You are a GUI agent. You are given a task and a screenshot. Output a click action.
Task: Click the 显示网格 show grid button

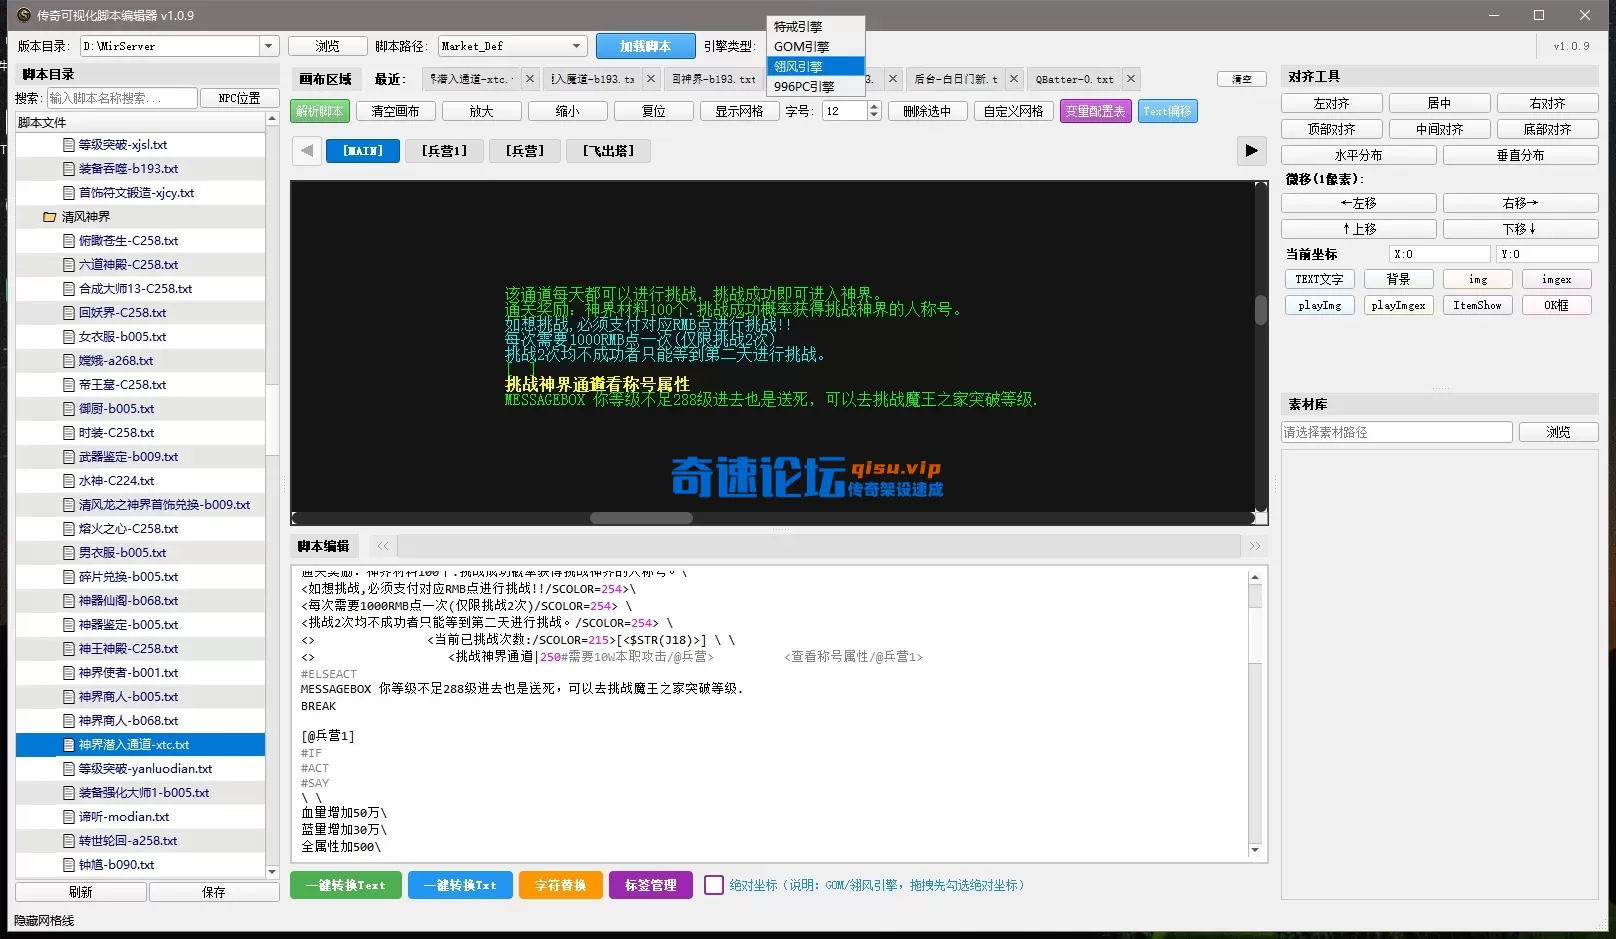click(x=739, y=111)
